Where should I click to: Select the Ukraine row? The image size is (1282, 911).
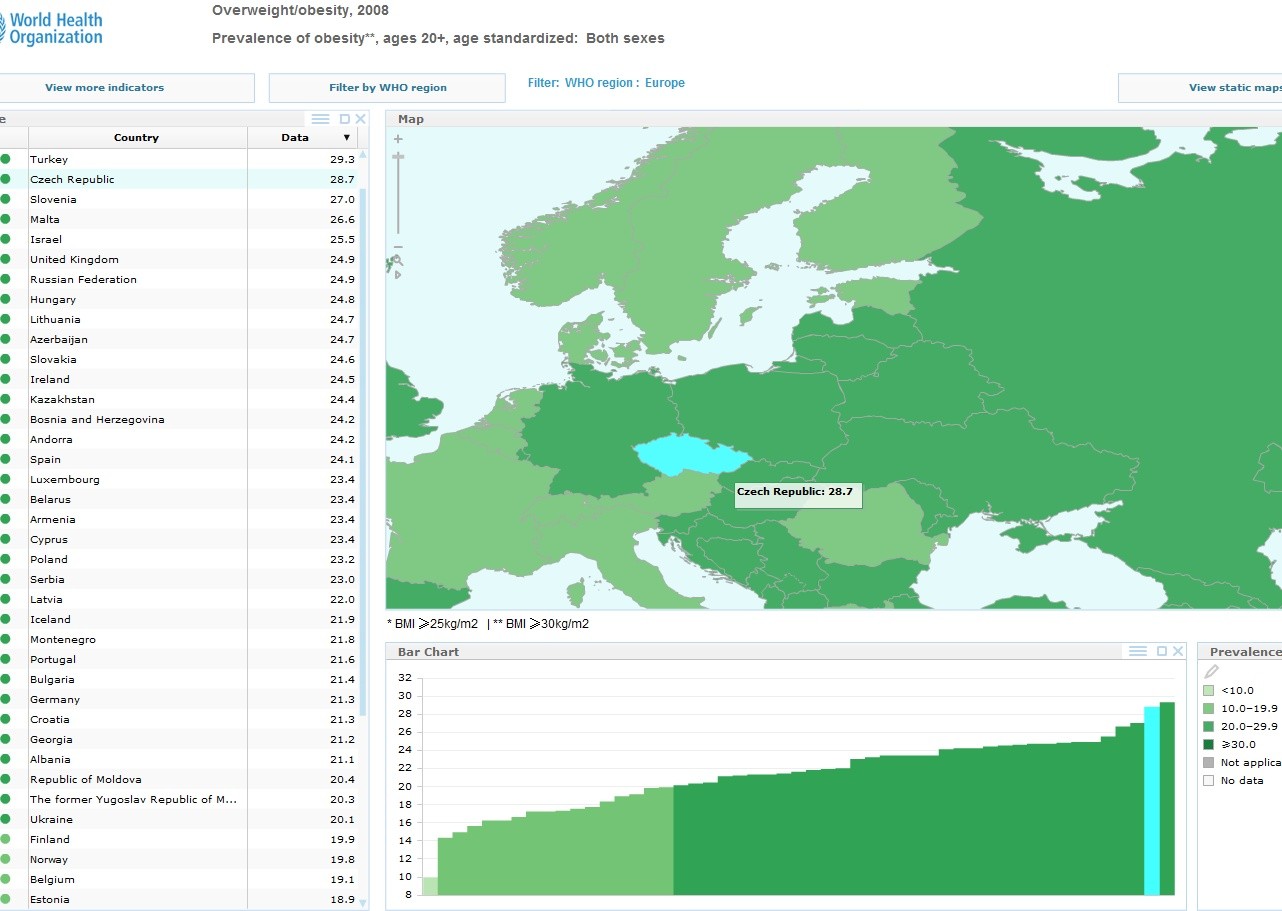[179, 819]
